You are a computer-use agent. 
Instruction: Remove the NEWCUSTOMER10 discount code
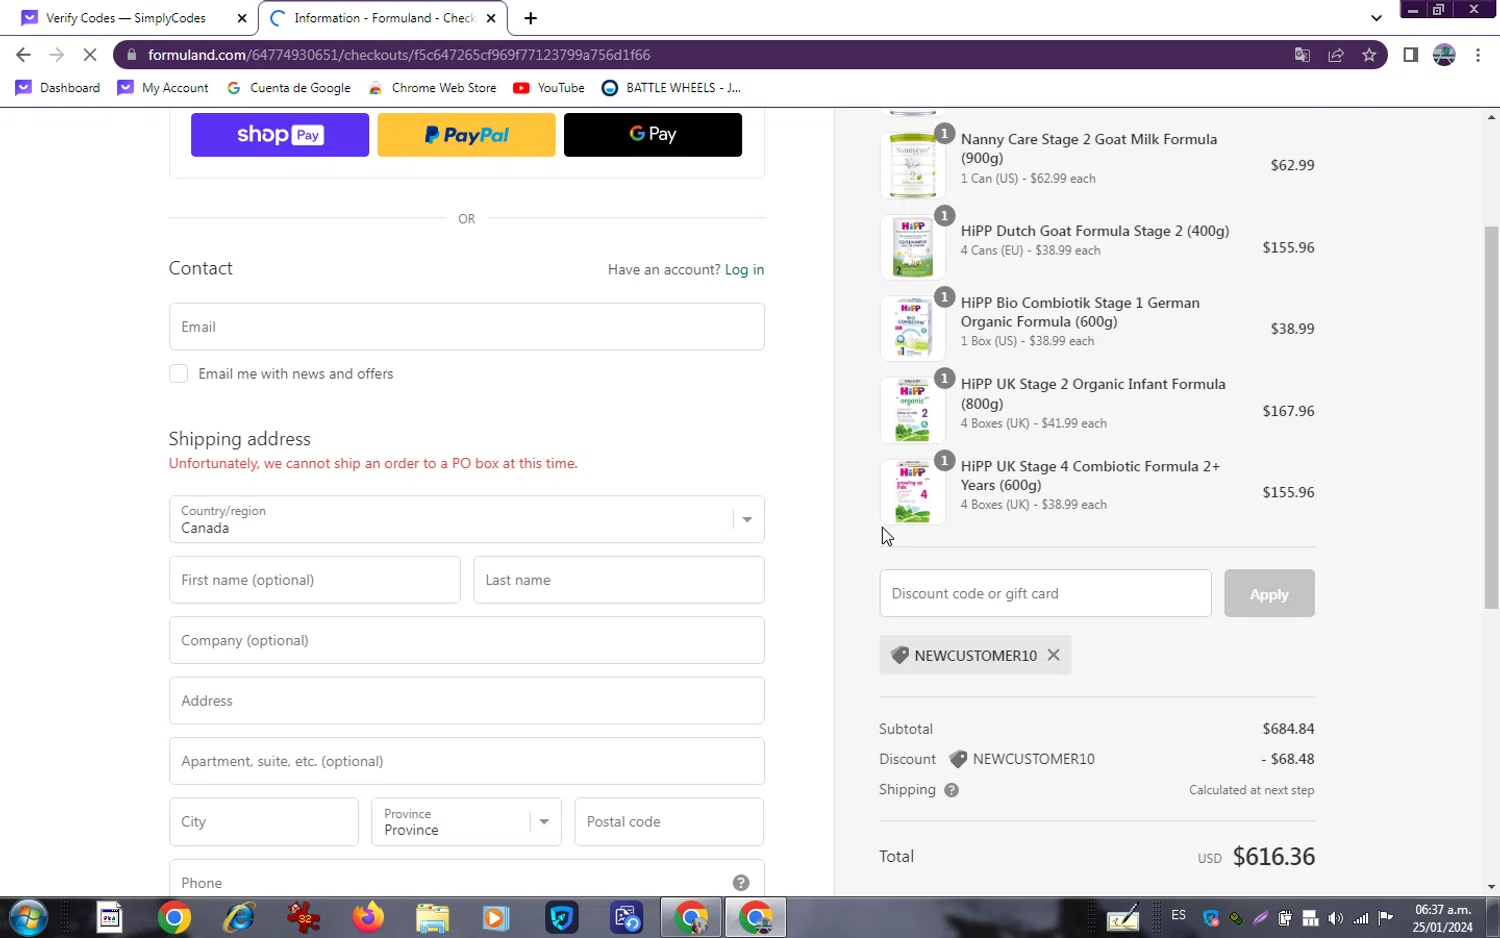coord(1053,655)
